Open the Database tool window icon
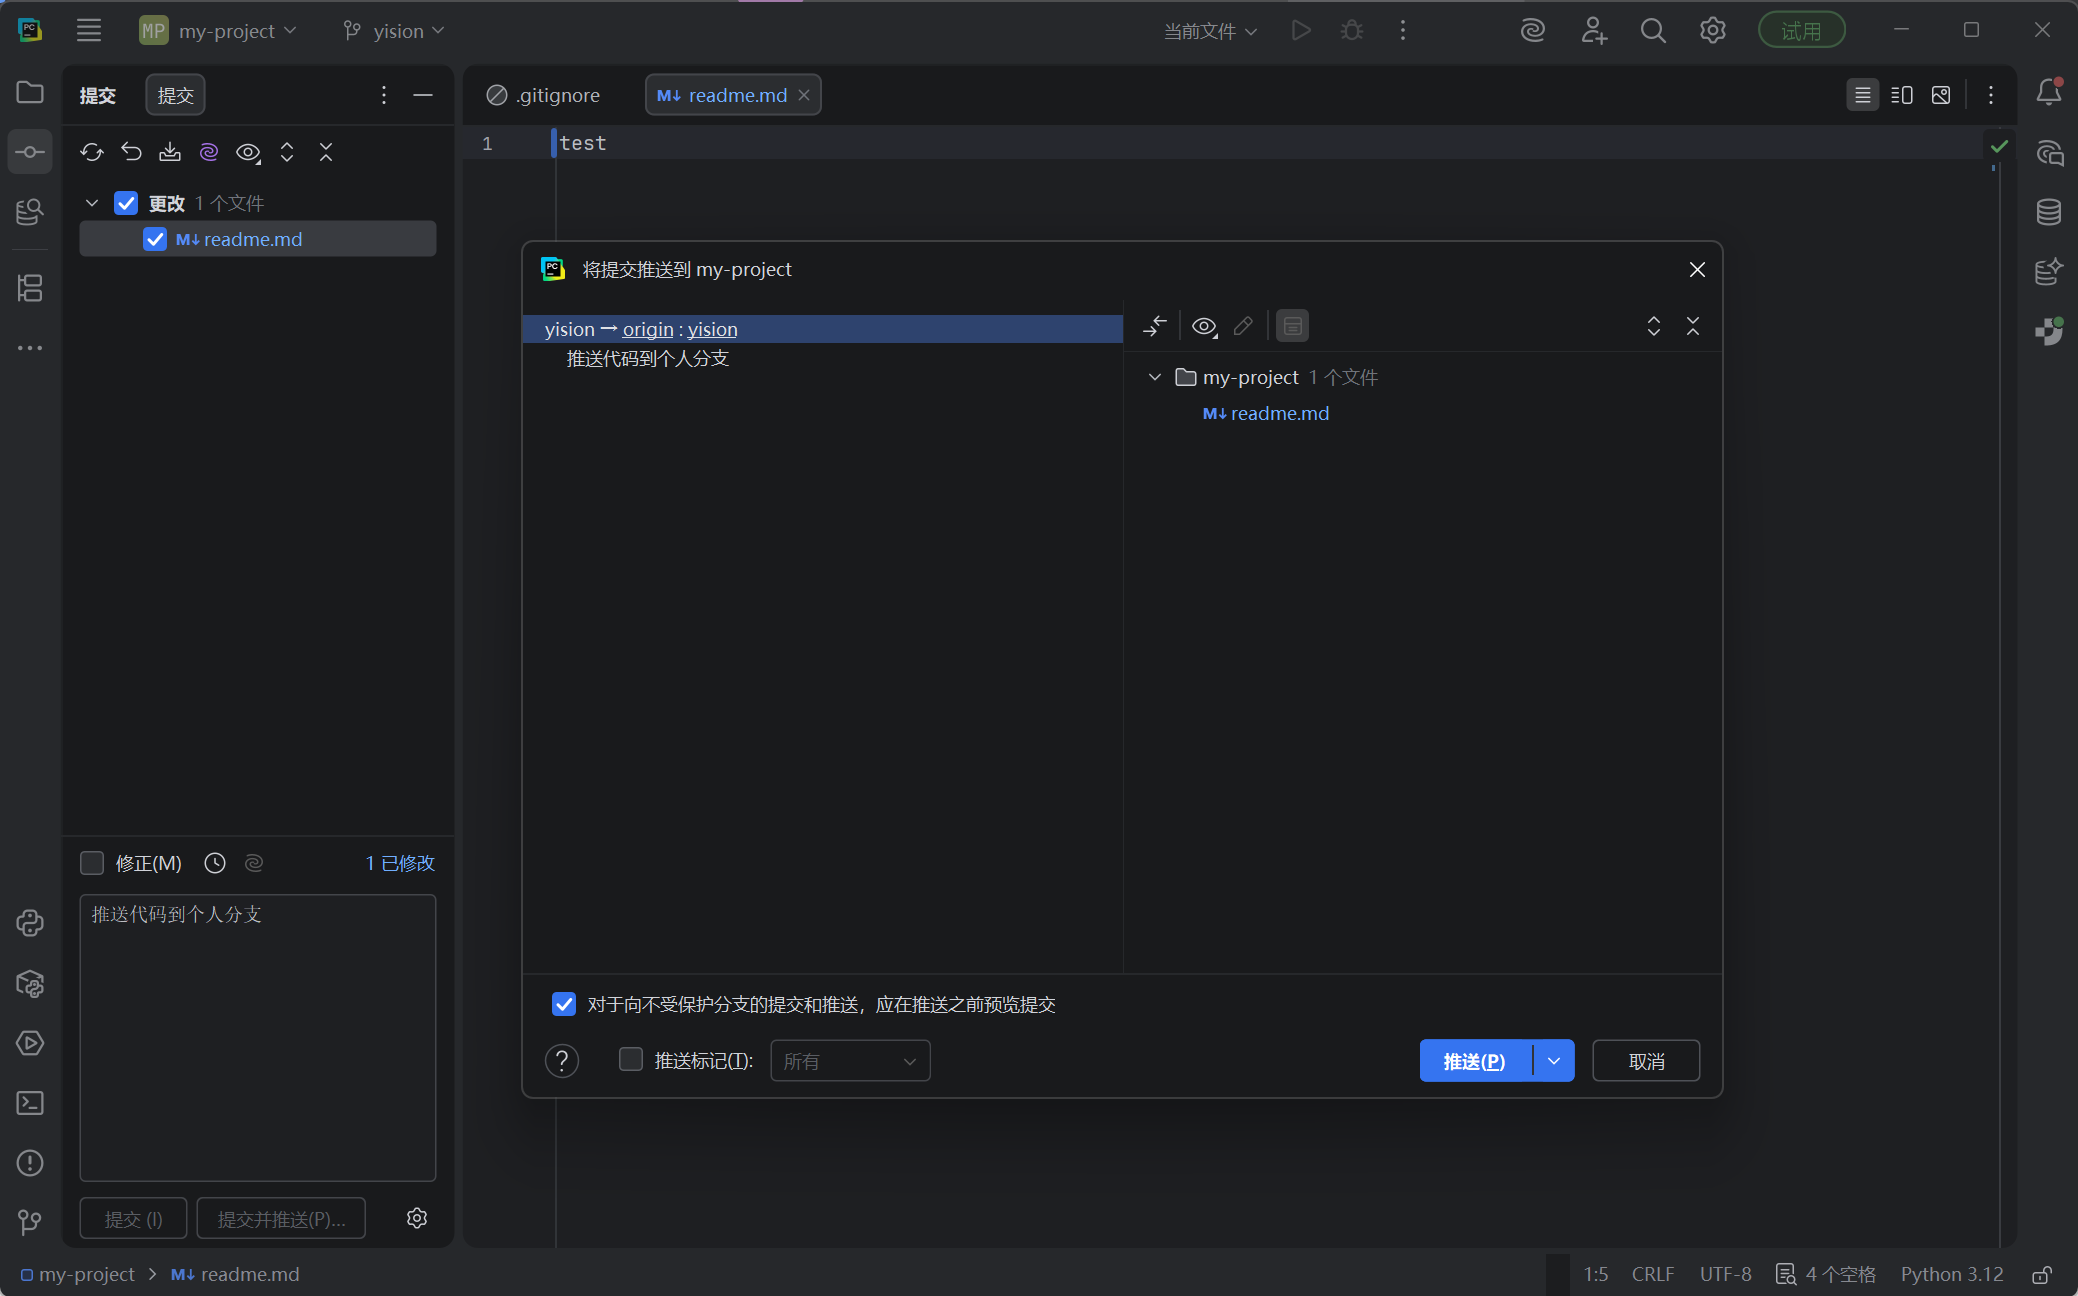The height and width of the screenshot is (1296, 2078). pyautogui.click(x=2048, y=212)
